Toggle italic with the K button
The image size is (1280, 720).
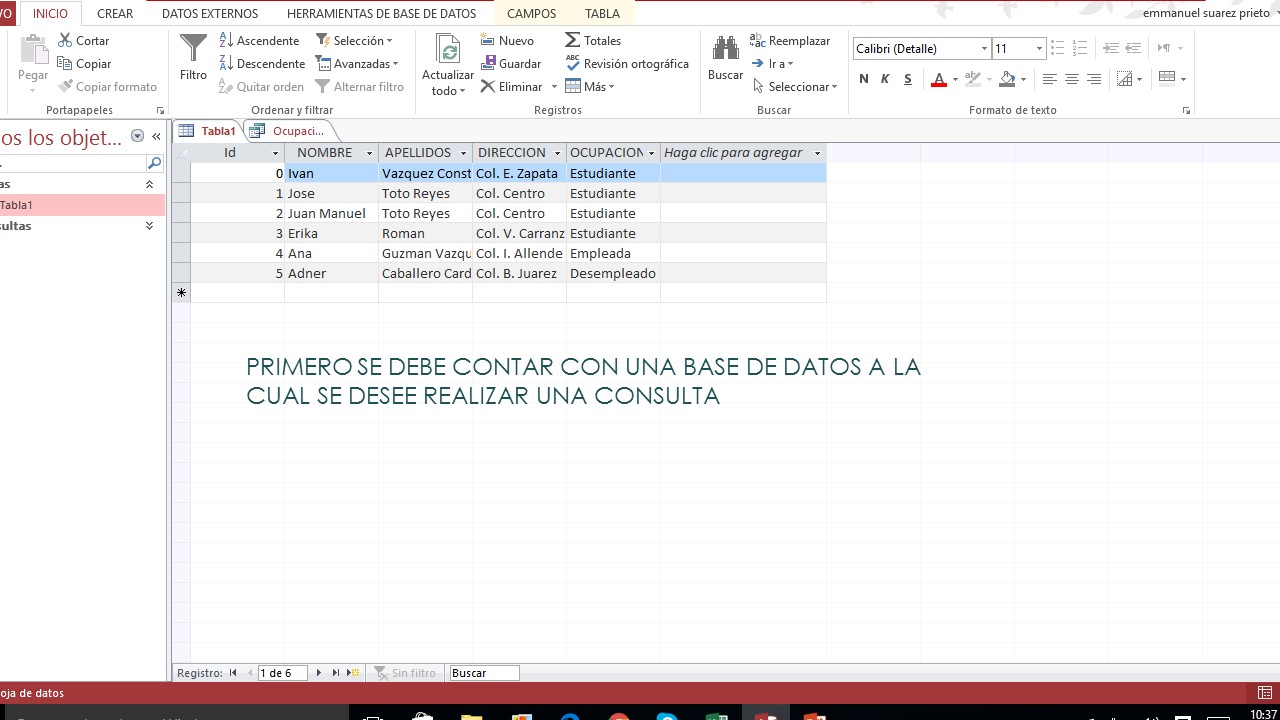[x=885, y=78]
